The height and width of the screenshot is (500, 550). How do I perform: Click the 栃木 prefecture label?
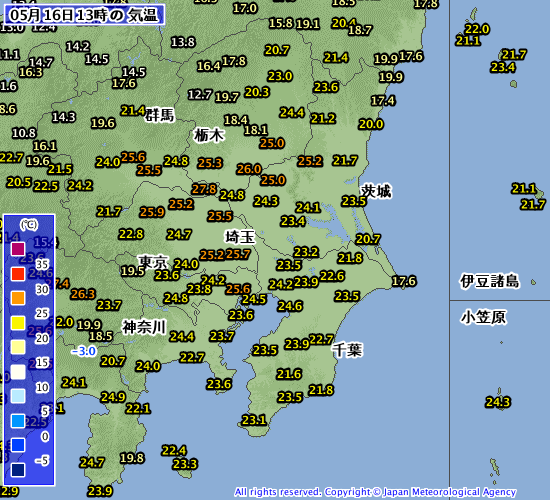(209, 135)
